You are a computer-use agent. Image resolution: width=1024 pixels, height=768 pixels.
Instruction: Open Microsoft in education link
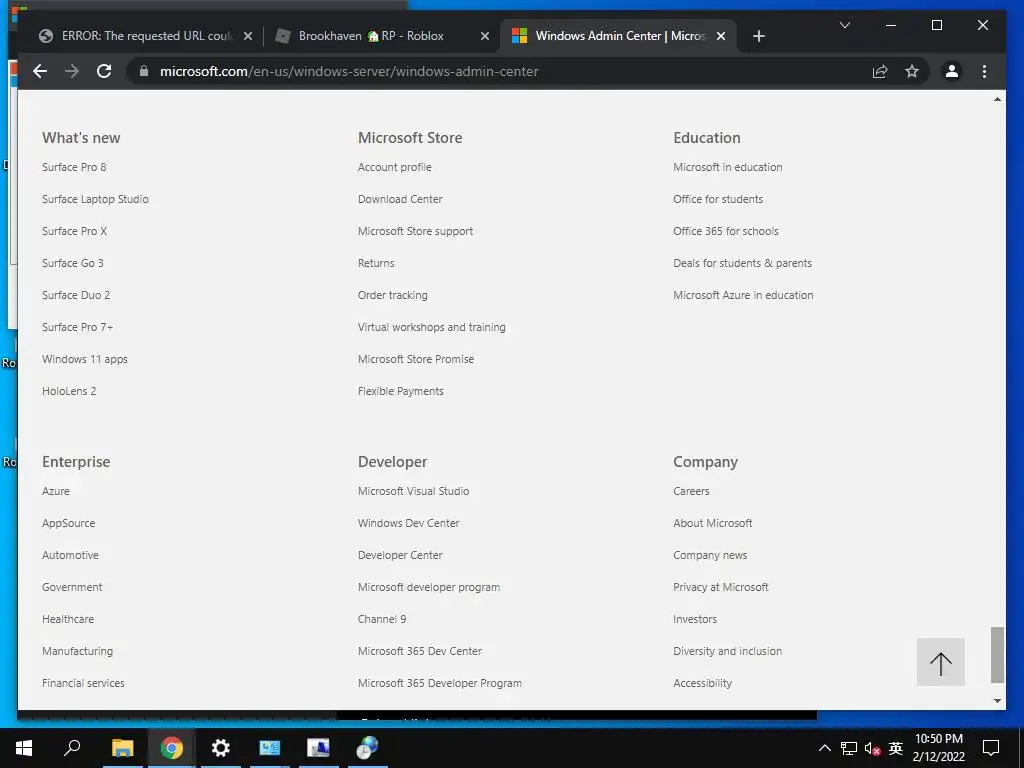[728, 167]
